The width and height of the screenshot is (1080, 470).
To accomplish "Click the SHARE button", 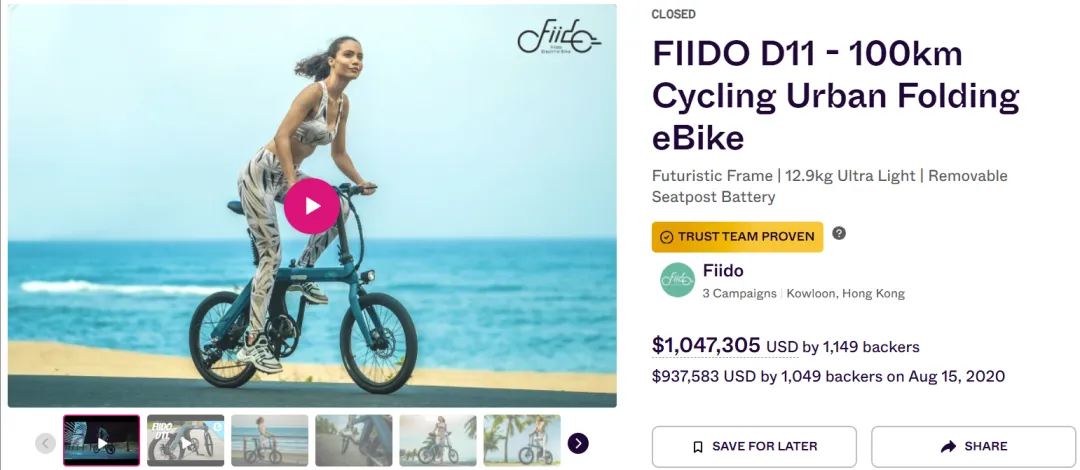I will pyautogui.click(x=973, y=447).
